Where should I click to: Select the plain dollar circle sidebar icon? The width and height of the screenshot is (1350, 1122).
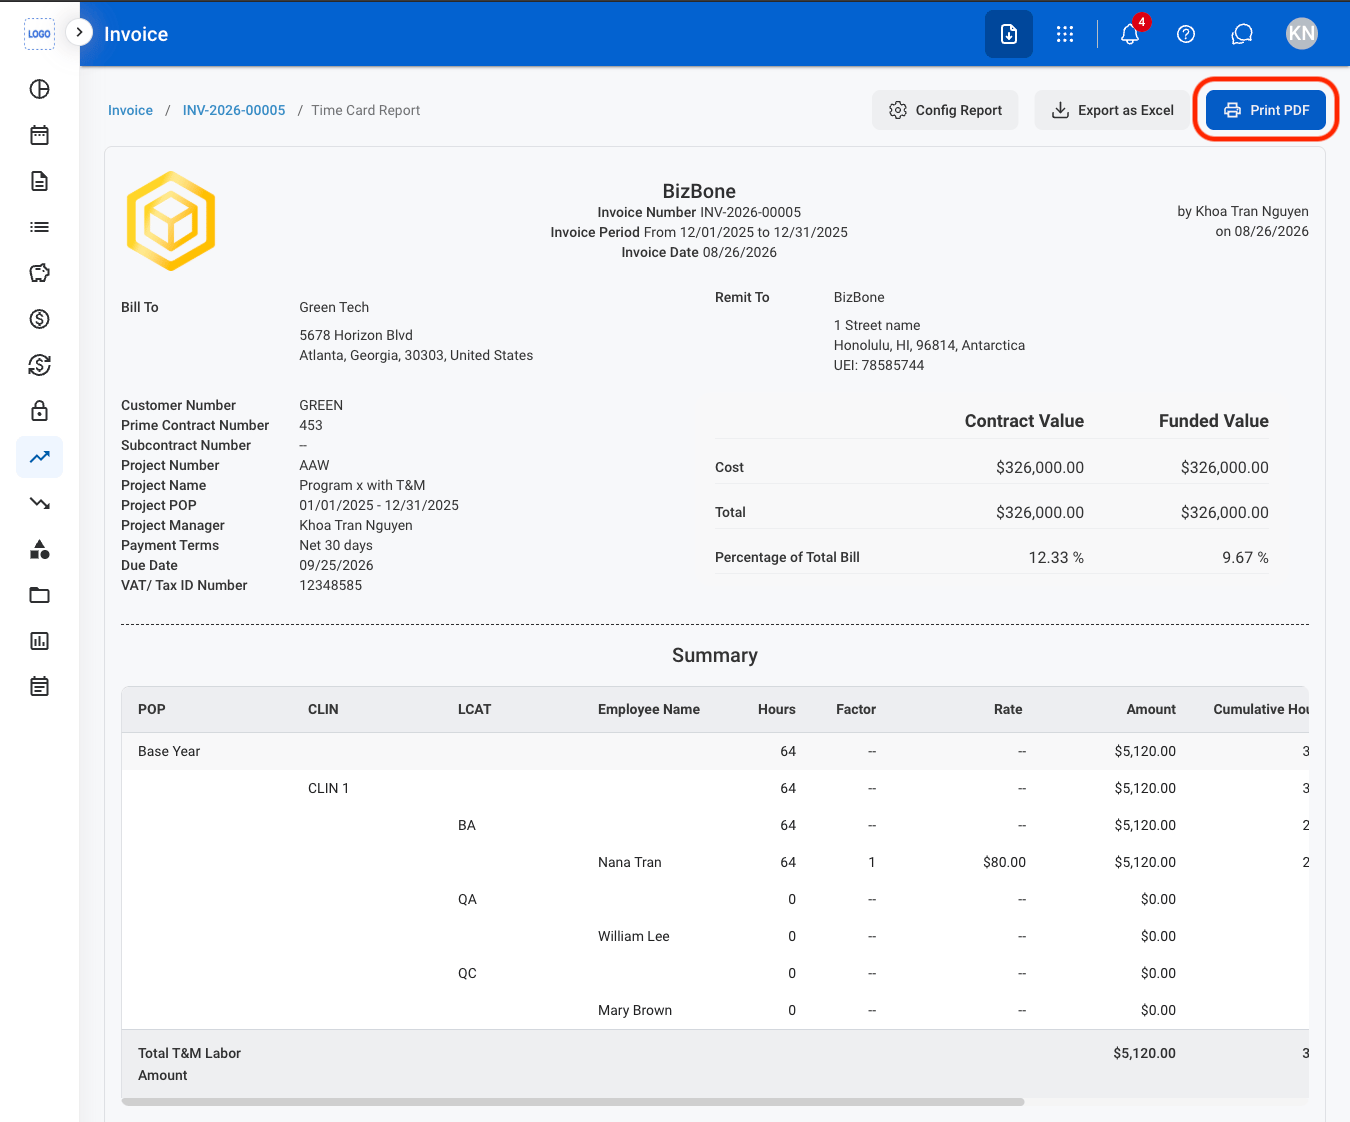click(39, 319)
